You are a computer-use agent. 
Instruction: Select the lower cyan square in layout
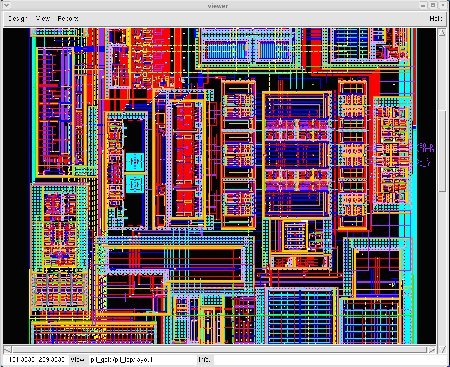tap(135, 185)
